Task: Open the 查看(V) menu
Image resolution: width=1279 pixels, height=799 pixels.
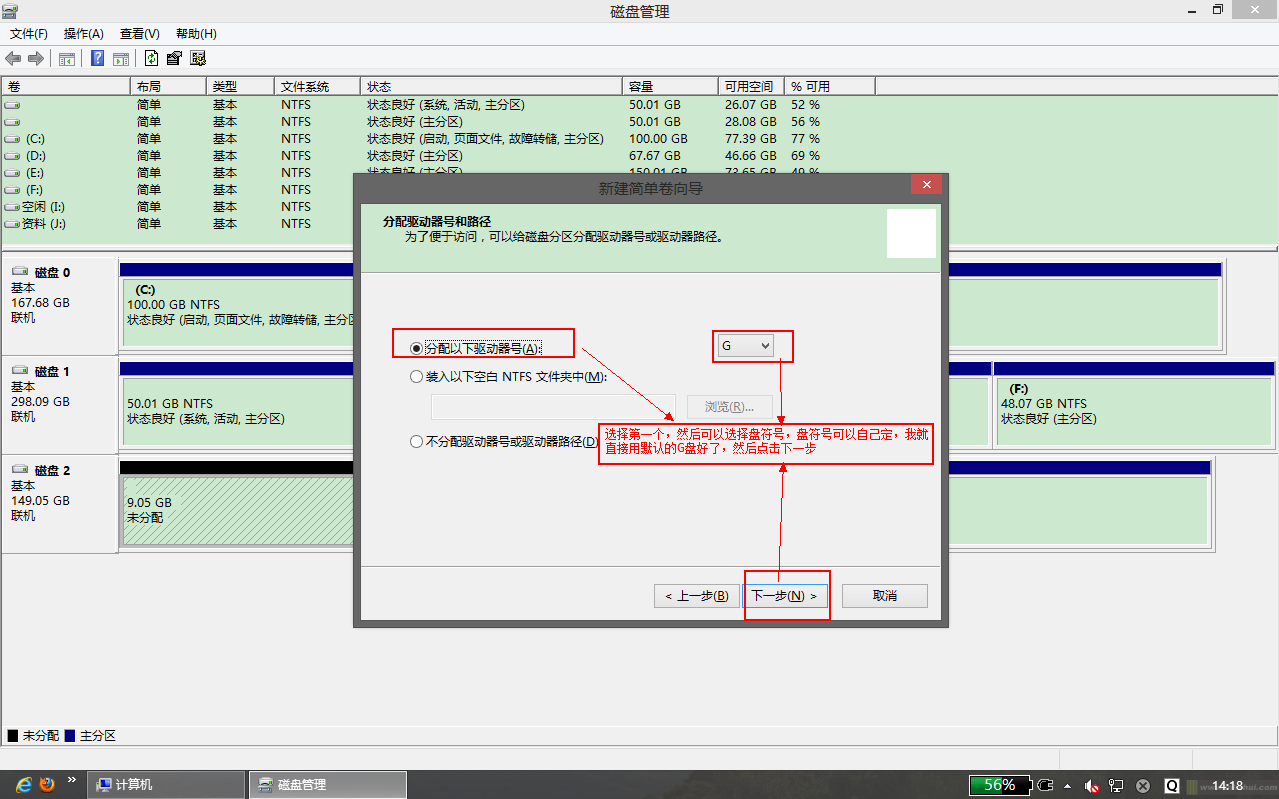Action: click(139, 34)
